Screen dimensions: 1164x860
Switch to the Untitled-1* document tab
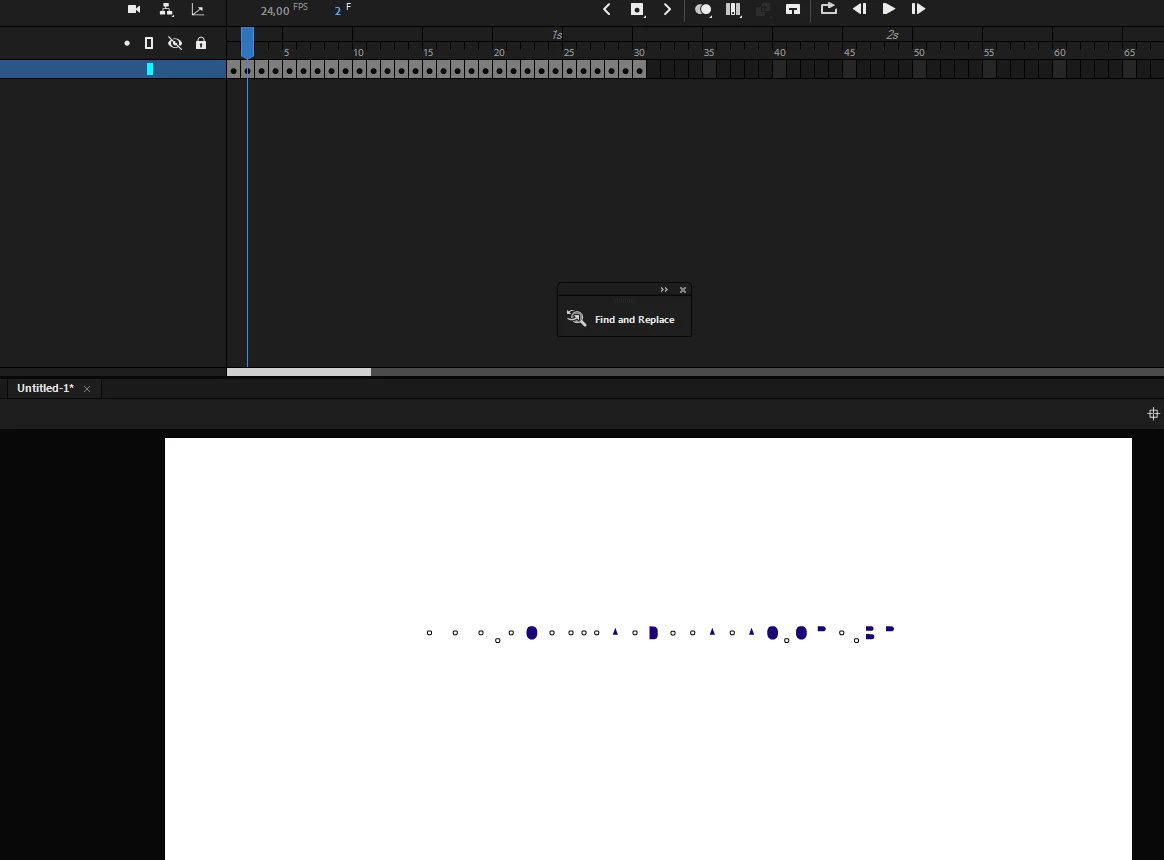[x=45, y=388]
